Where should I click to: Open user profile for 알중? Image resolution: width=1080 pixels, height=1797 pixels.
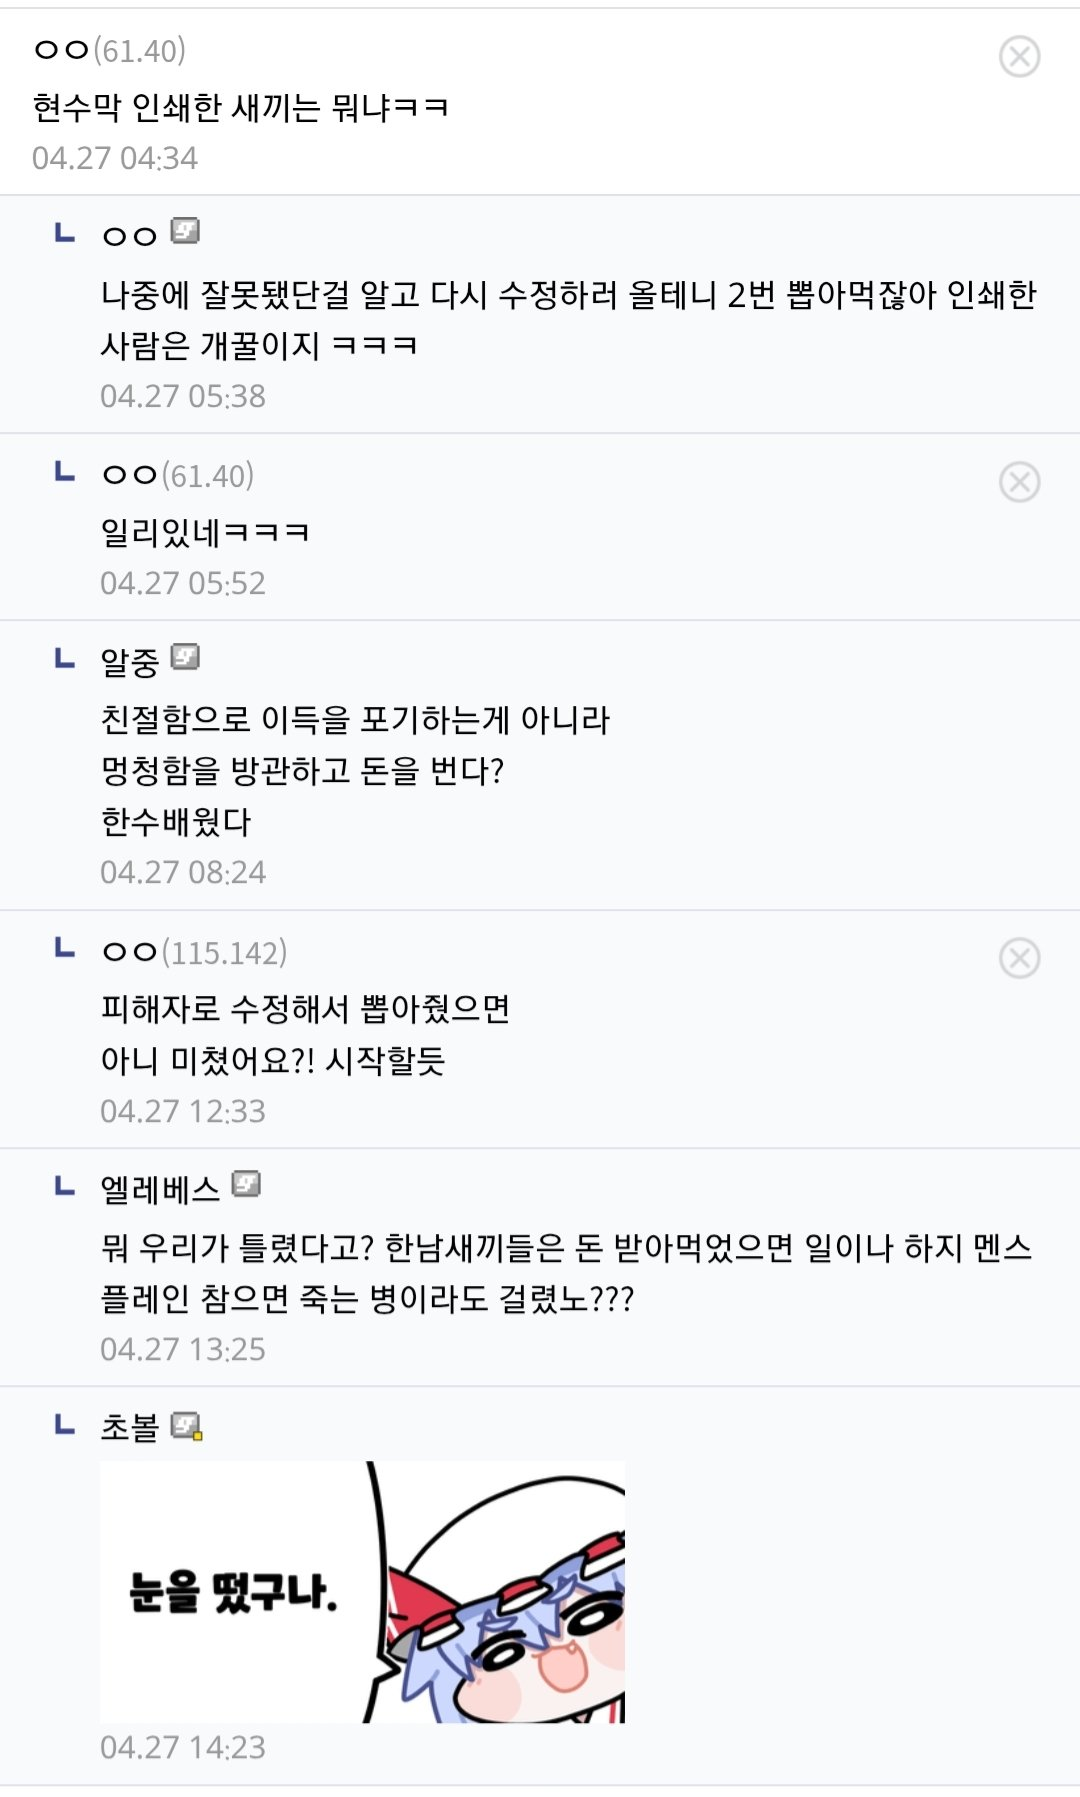click(x=130, y=661)
